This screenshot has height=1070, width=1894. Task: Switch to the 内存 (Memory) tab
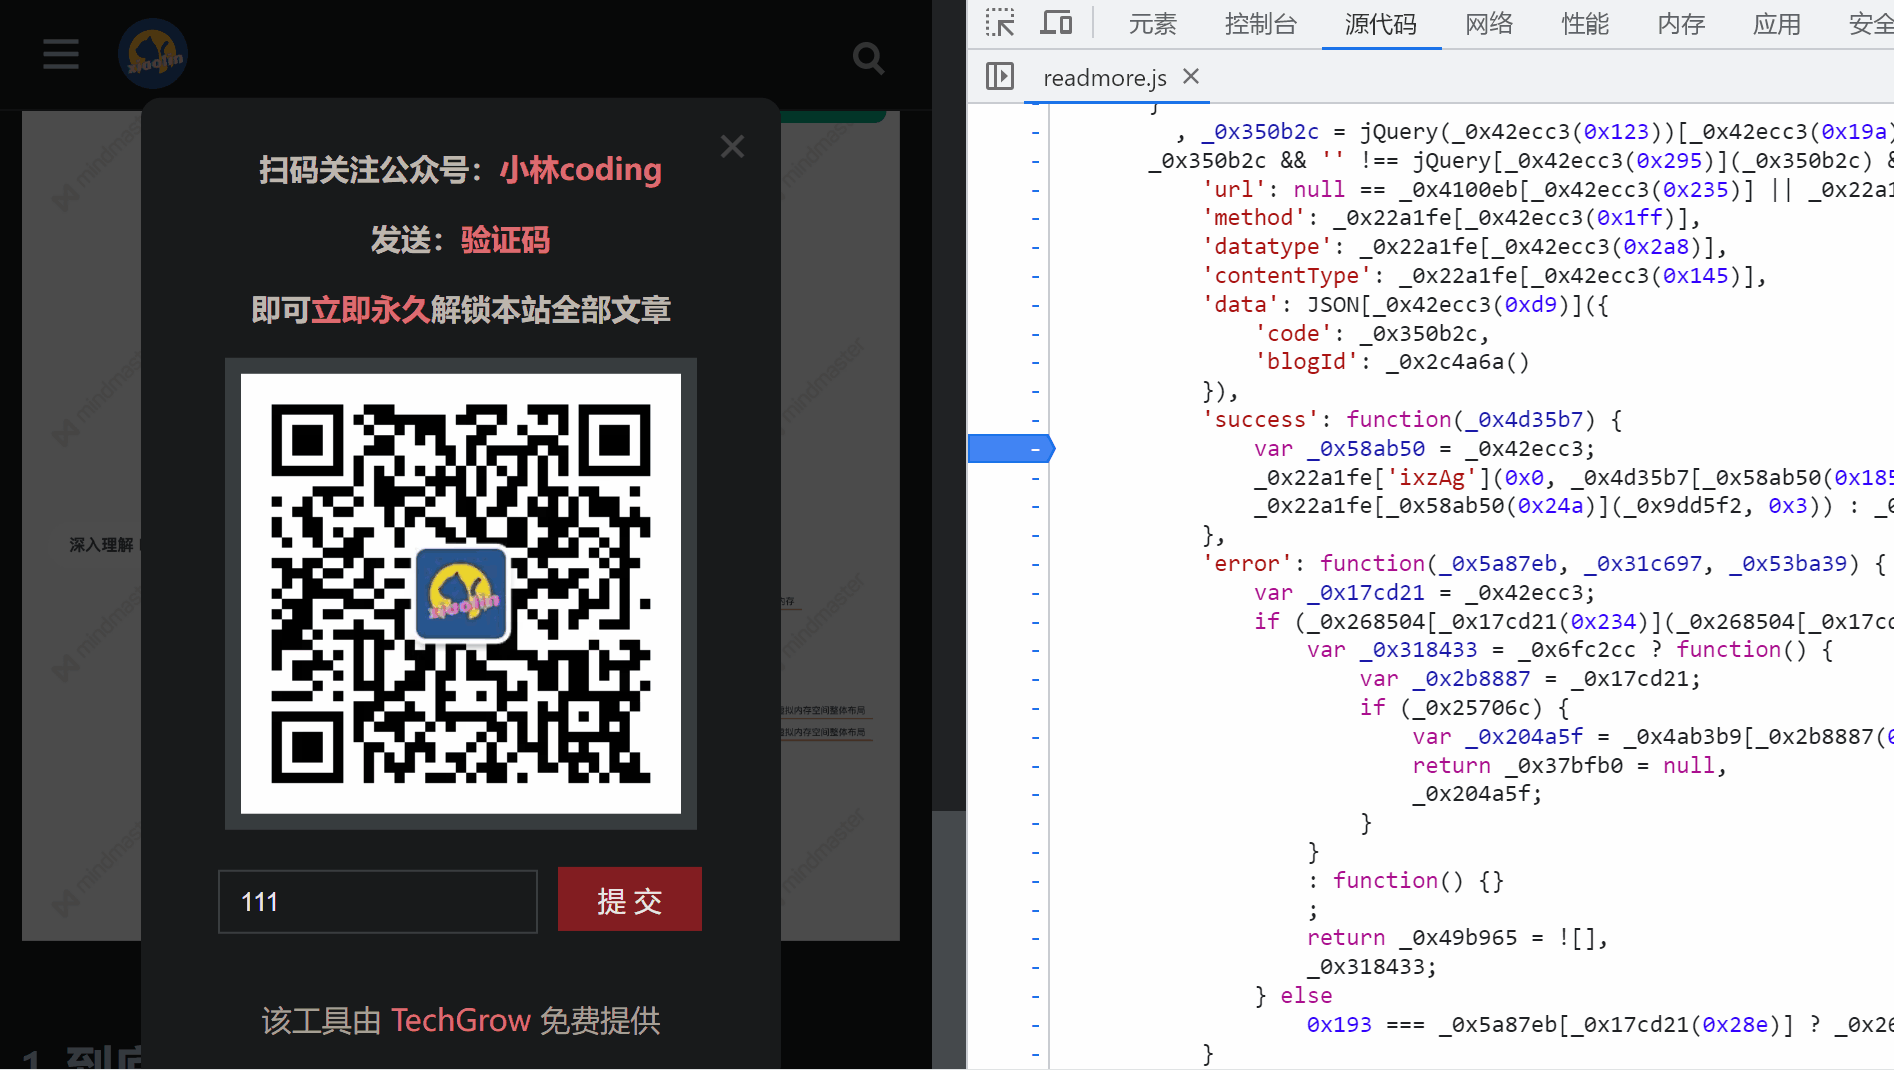pos(1681,24)
